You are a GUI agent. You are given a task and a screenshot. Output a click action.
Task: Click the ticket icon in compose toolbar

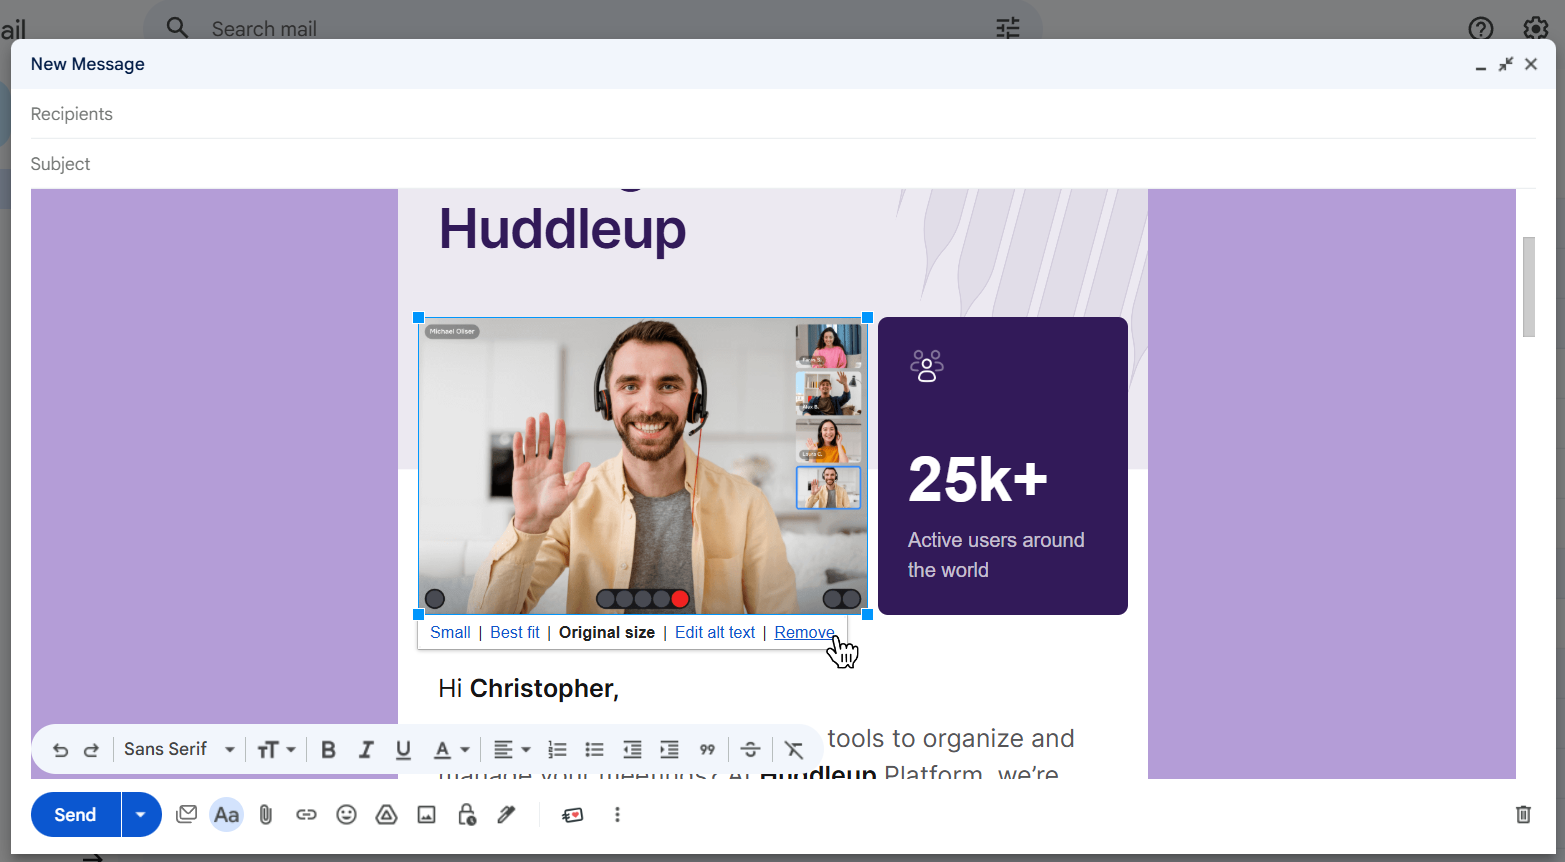(x=573, y=815)
